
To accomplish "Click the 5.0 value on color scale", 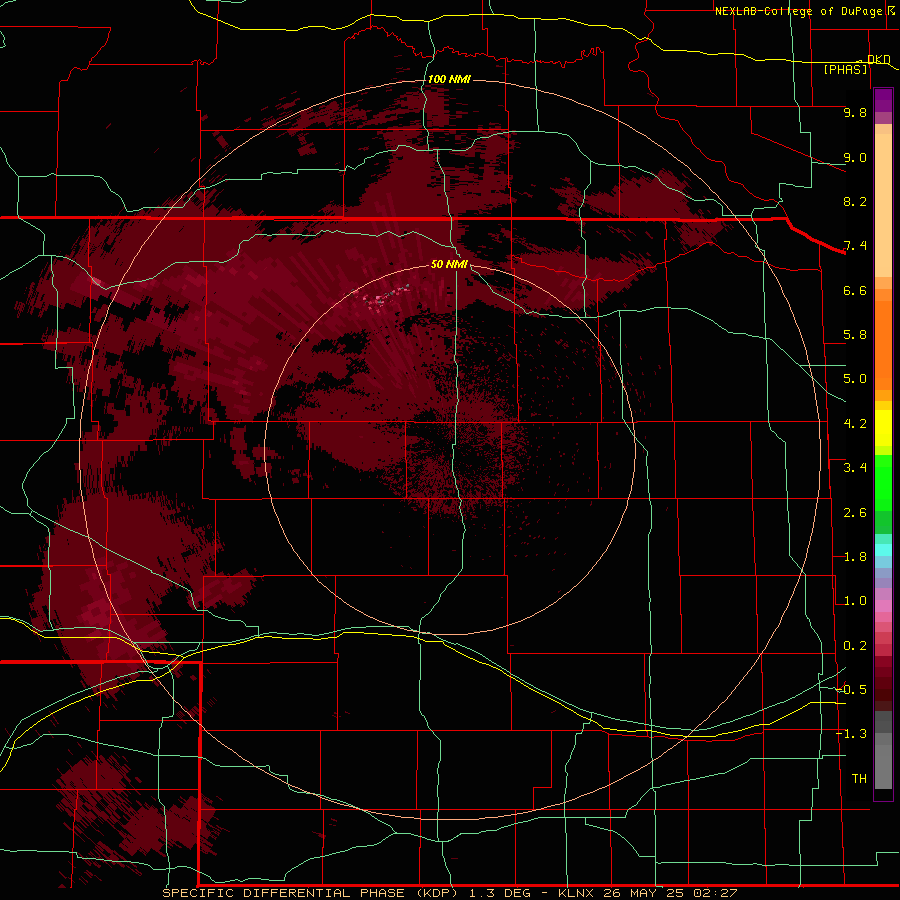I will pyautogui.click(x=855, y=379).
